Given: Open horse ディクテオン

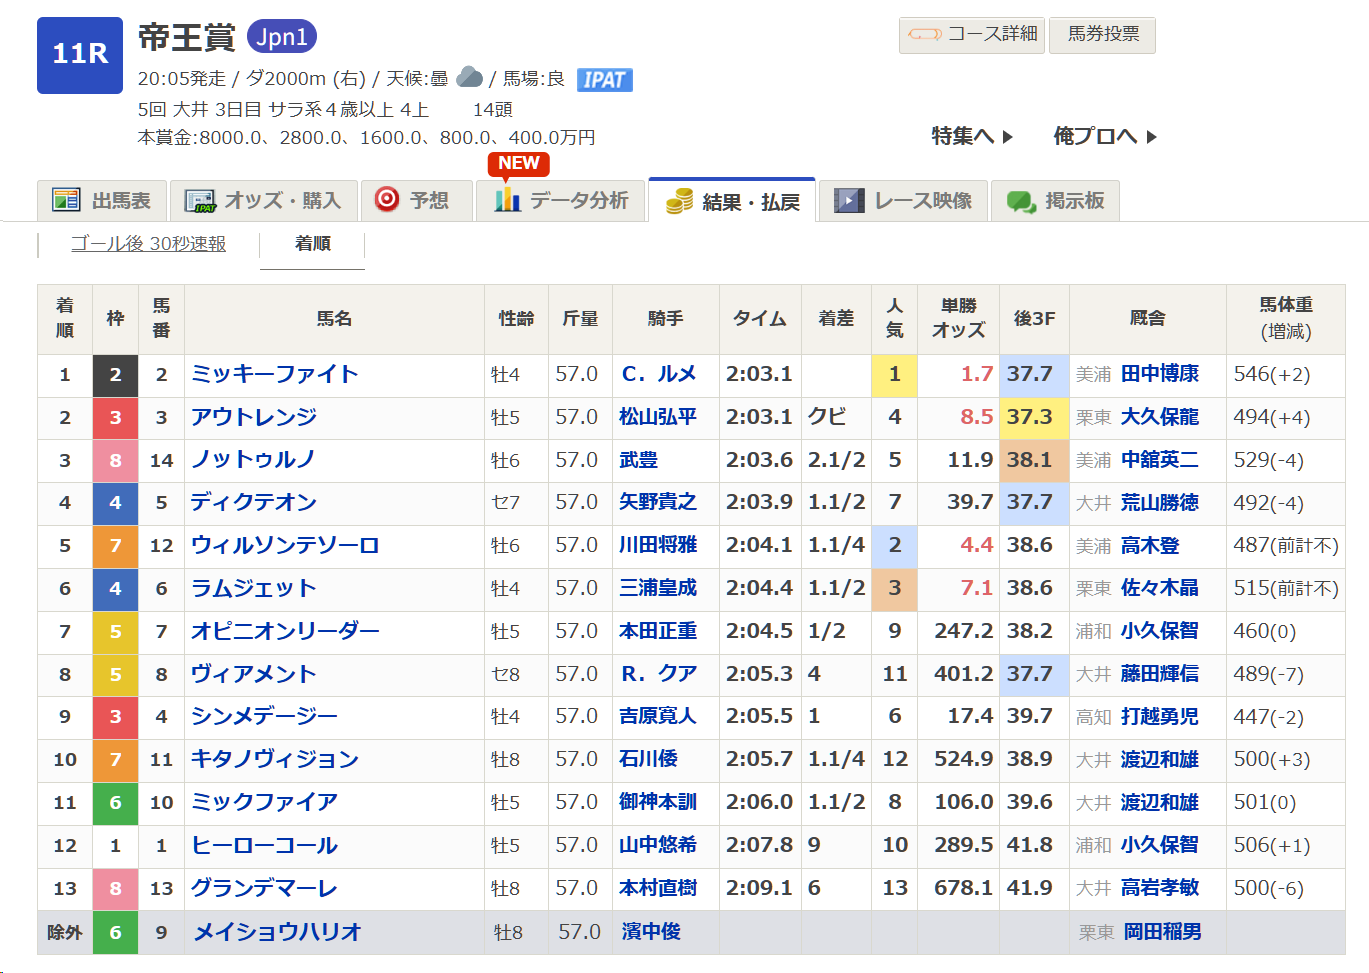Looking at the screenshot, I should 254,502.
